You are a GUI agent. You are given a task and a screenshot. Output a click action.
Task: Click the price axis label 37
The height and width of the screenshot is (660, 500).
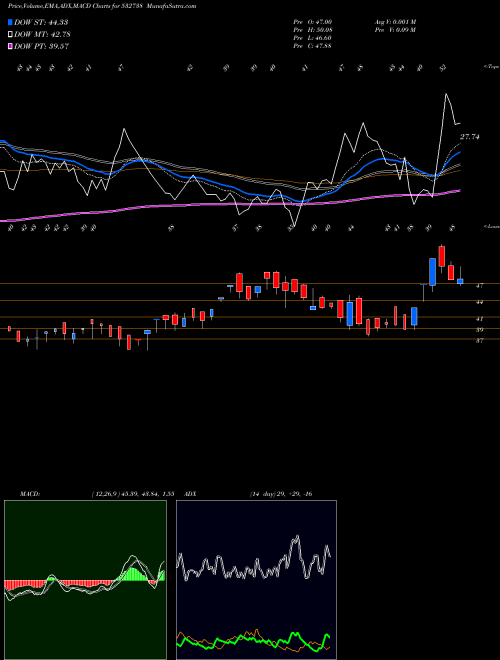pos(479,341)
